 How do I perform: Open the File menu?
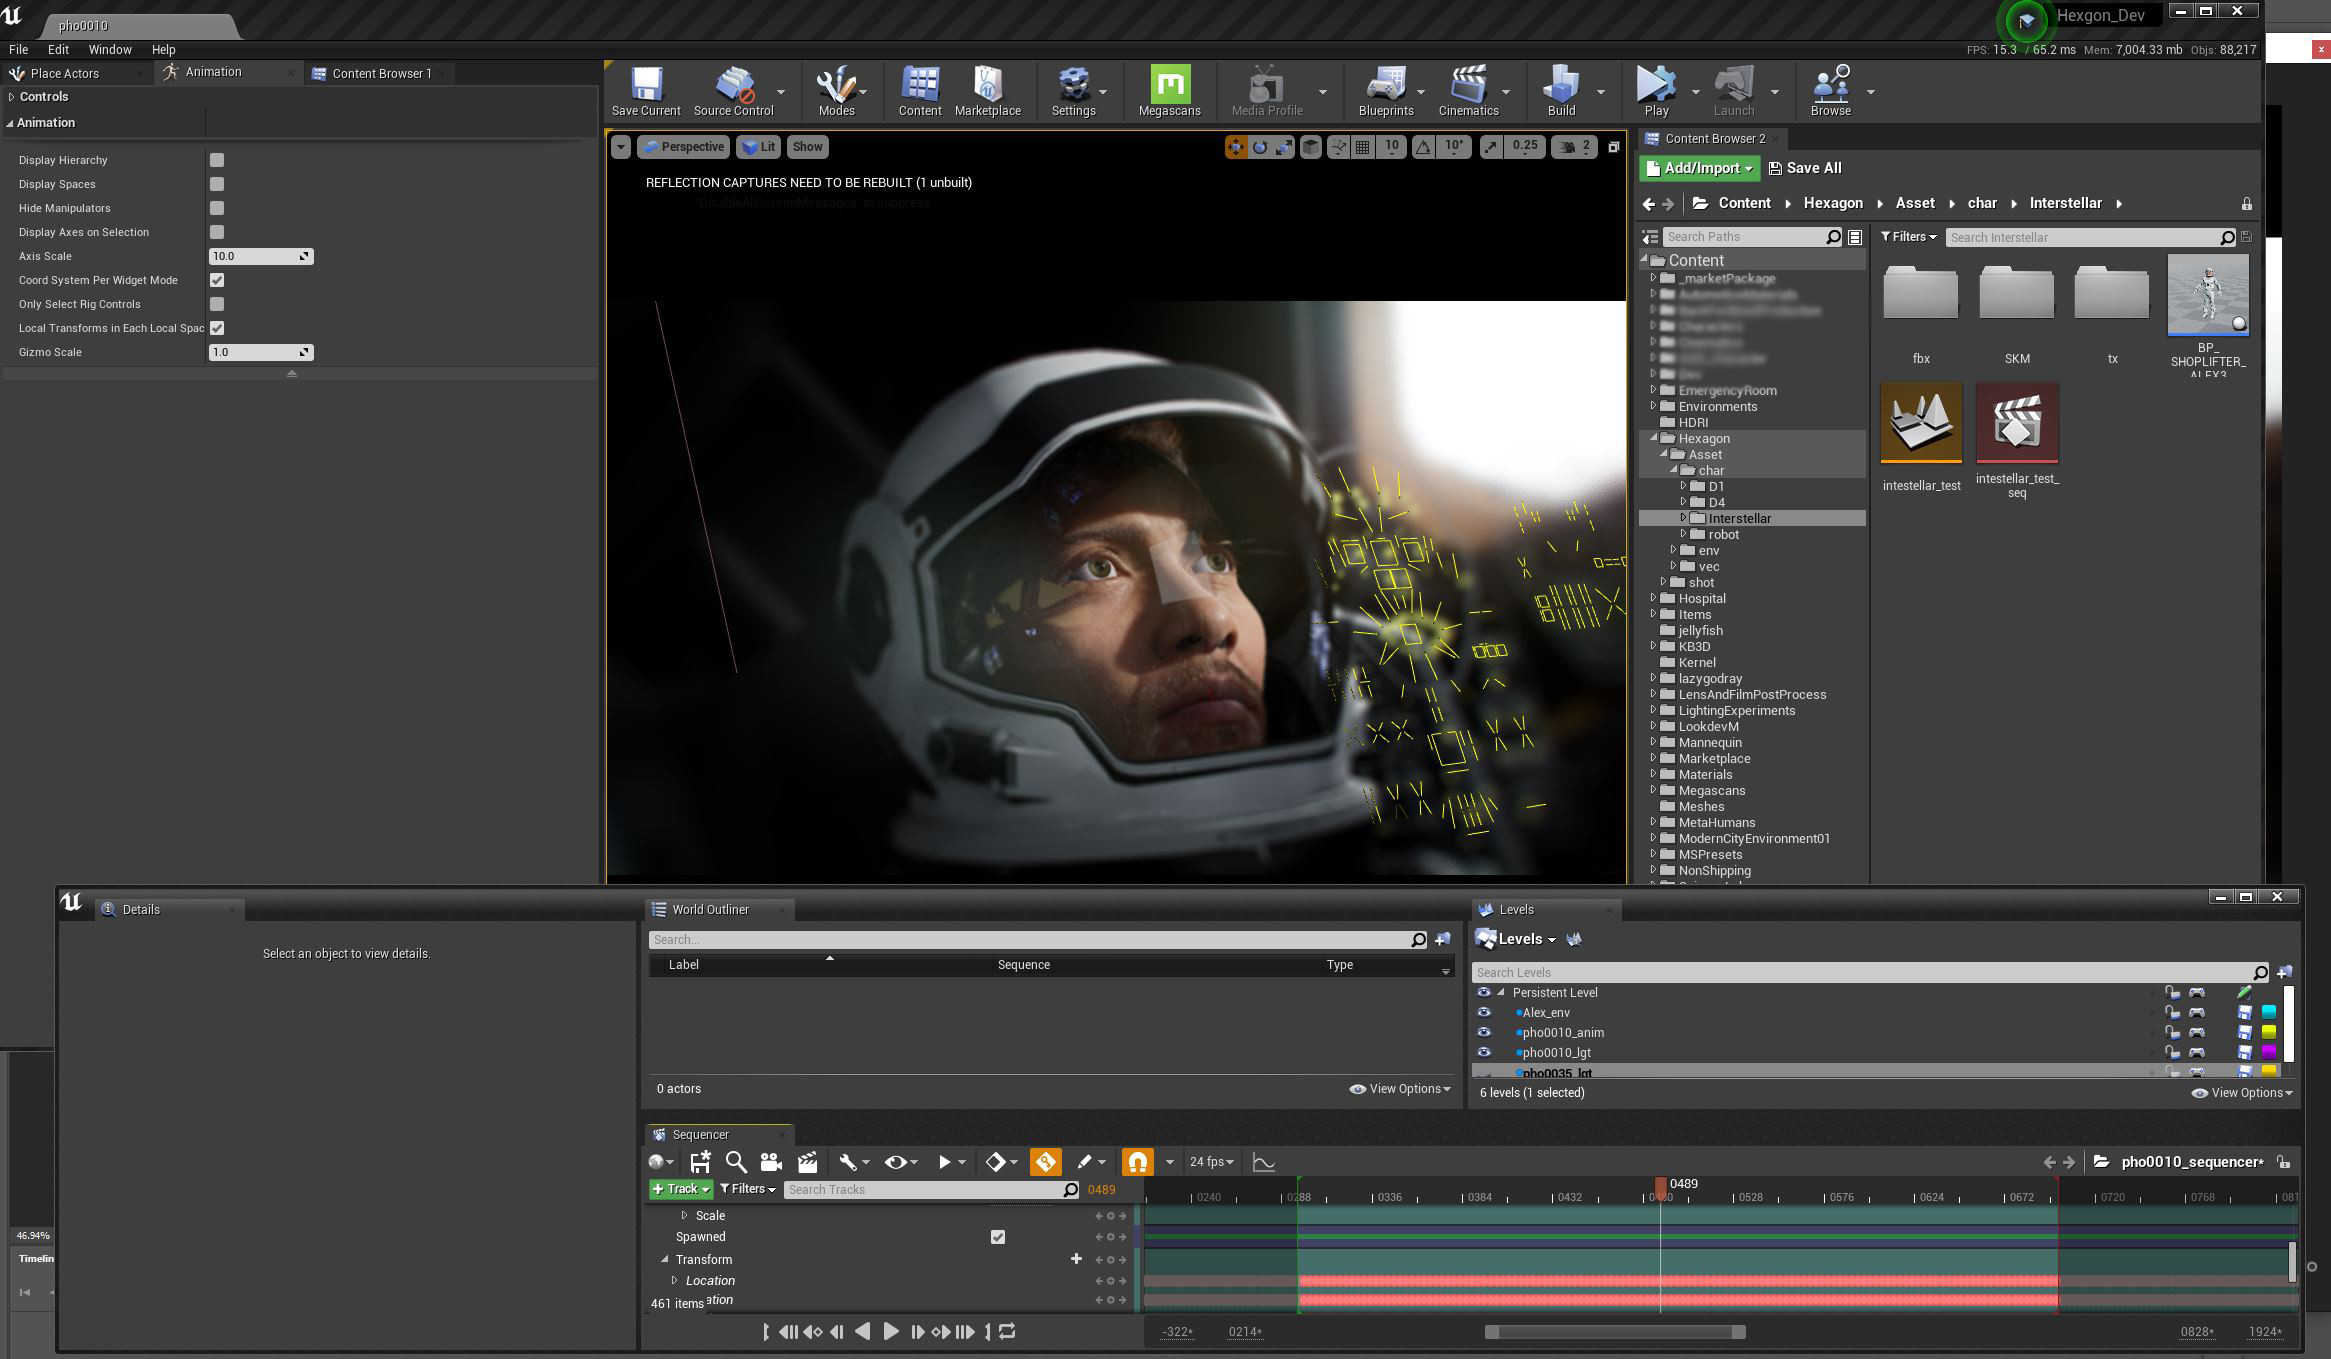(18, 49)
